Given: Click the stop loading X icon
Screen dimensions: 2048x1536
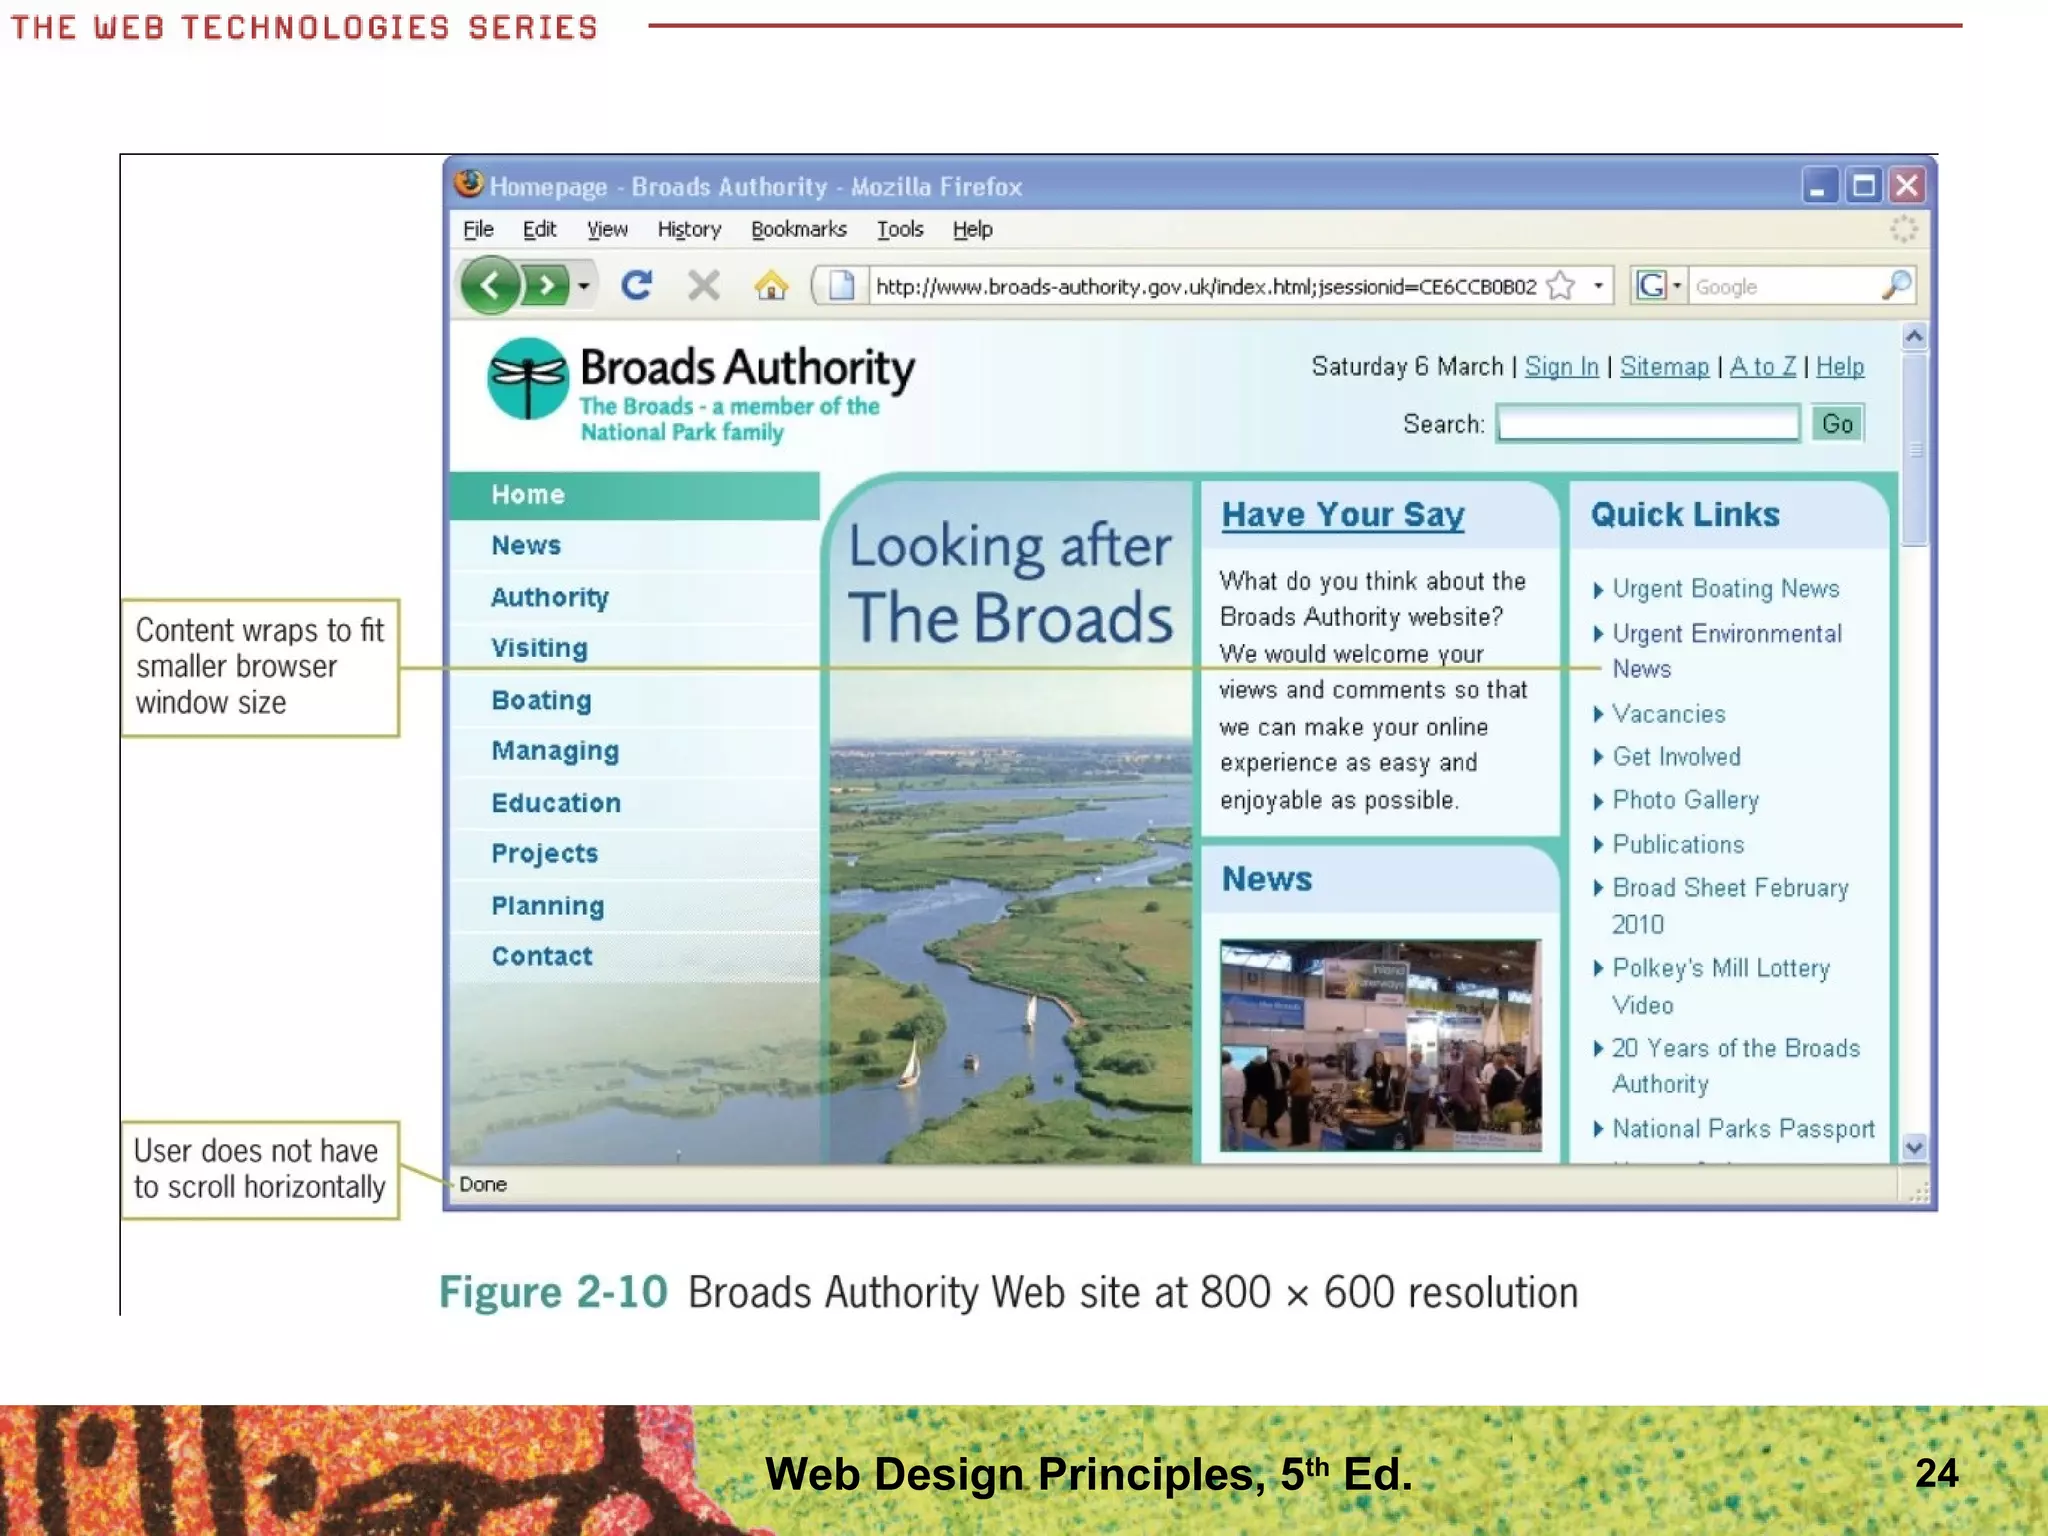Looking at the screenshot, I should 704,286.
